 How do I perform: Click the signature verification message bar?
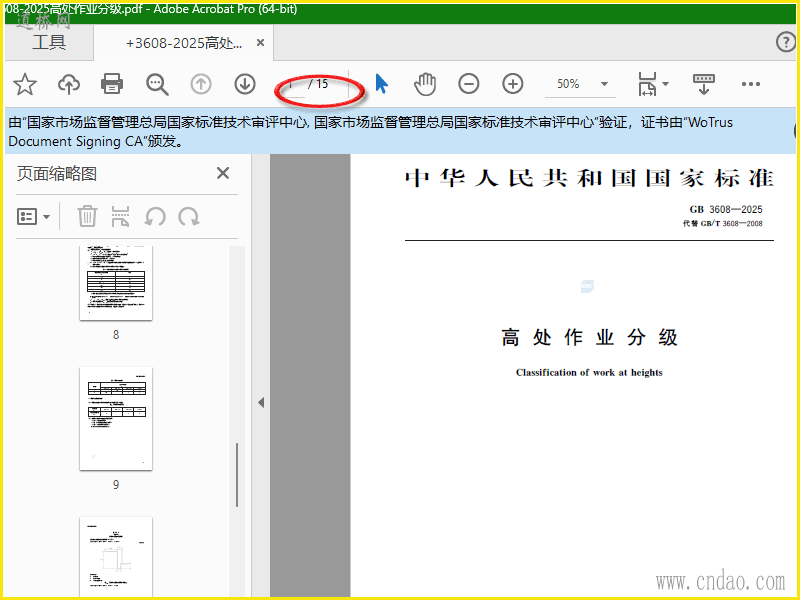(400, 132)
